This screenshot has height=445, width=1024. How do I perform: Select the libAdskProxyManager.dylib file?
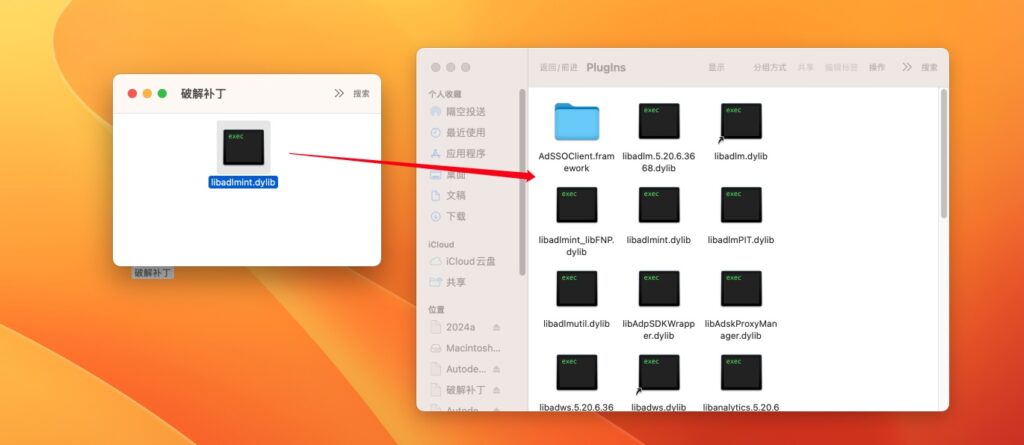741,288
